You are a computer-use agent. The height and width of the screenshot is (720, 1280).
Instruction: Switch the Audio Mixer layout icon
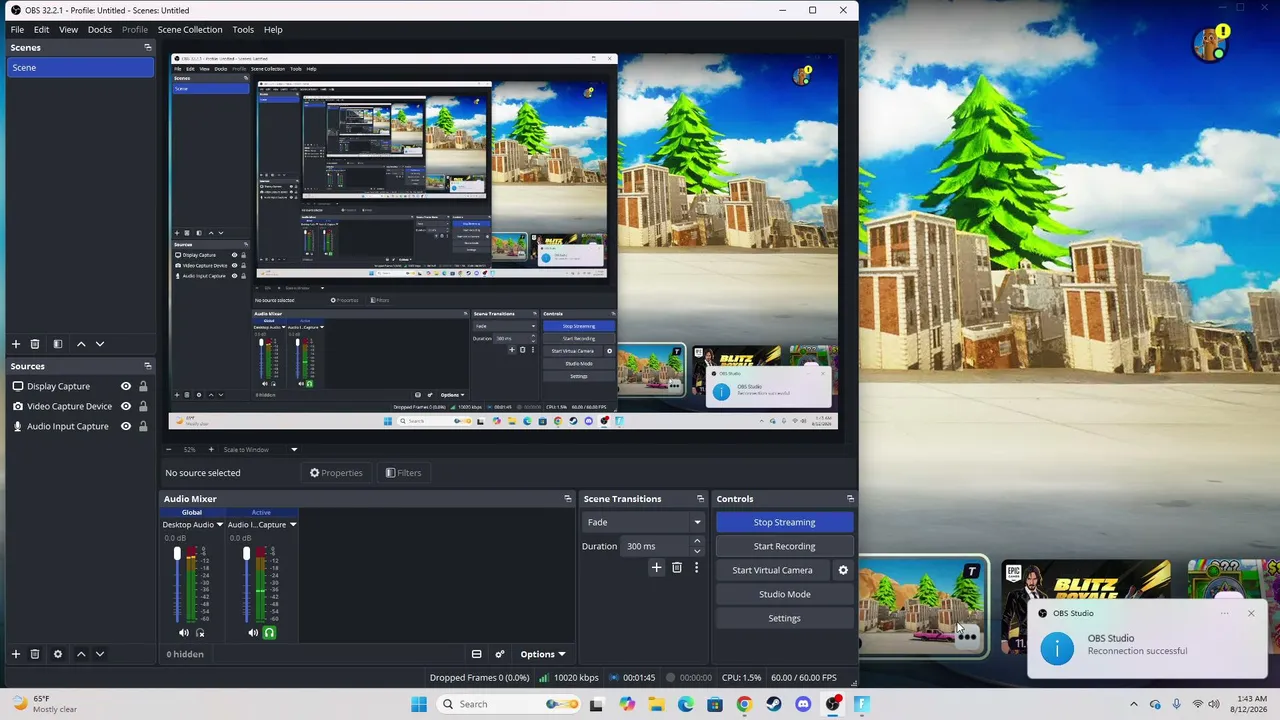[x=476, y=654]
